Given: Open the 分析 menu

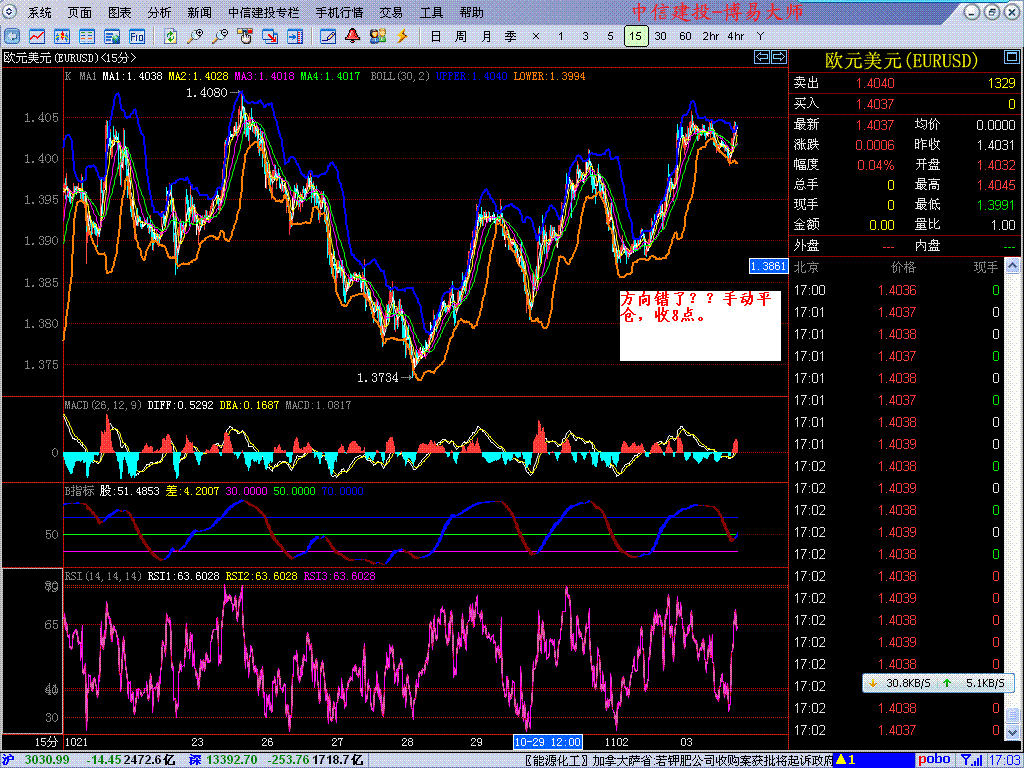Looking at the screenshot, I should pos(159,12).
